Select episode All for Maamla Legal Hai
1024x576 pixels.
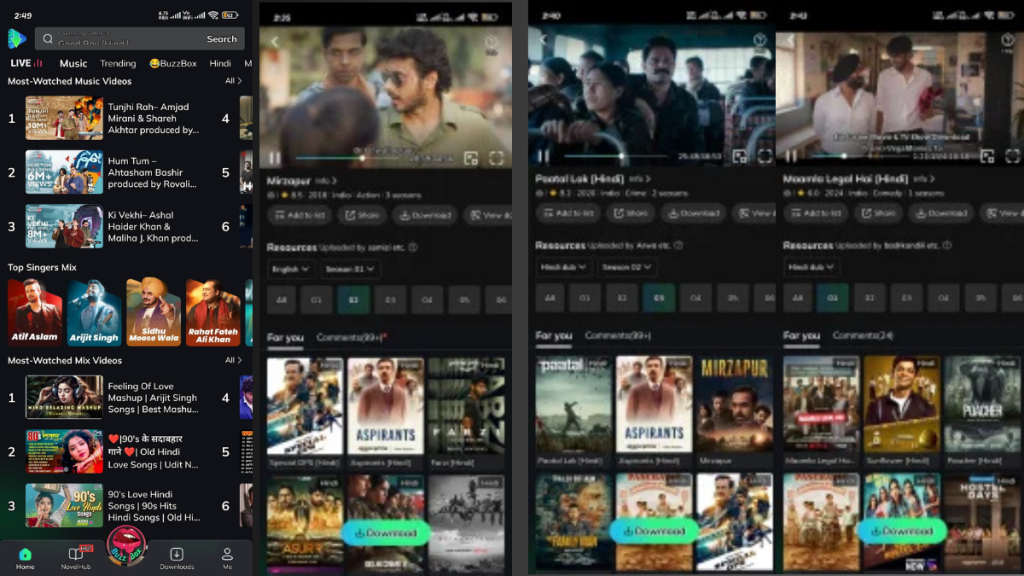[798, 298]
